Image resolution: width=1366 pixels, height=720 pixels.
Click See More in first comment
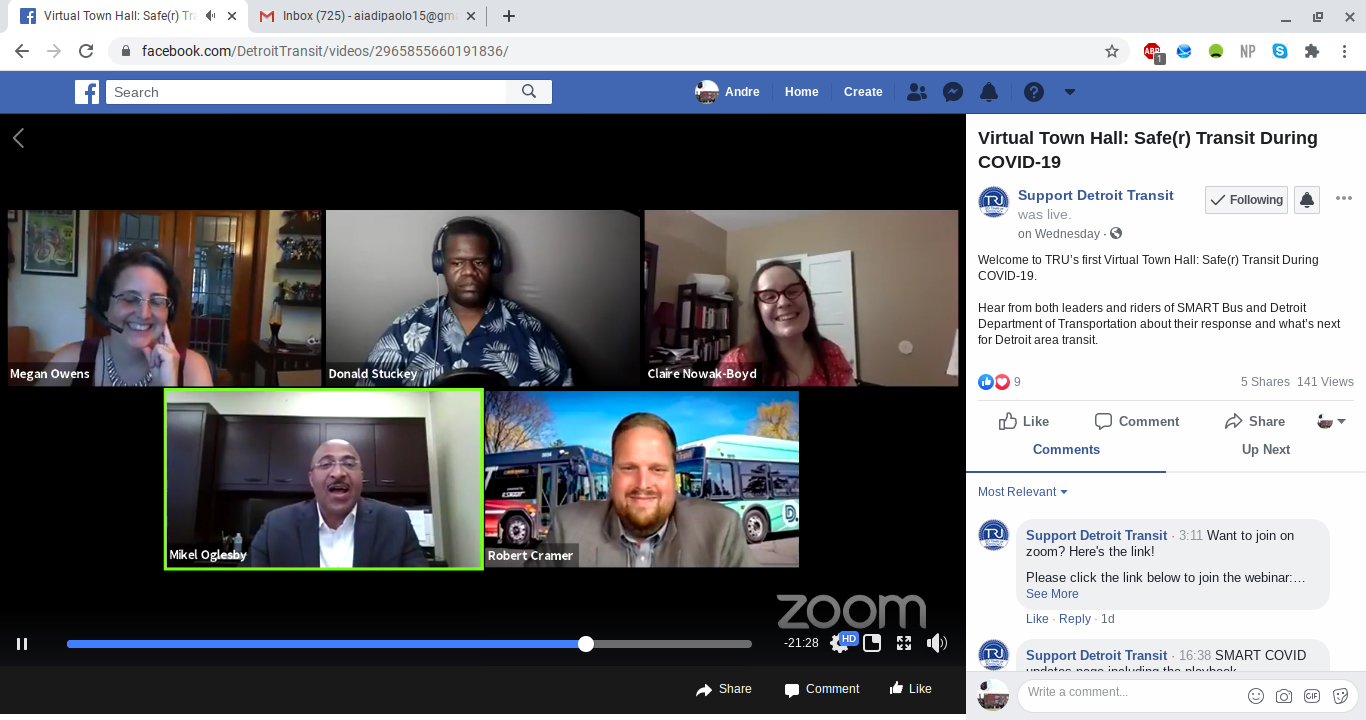pos(1052,594)
